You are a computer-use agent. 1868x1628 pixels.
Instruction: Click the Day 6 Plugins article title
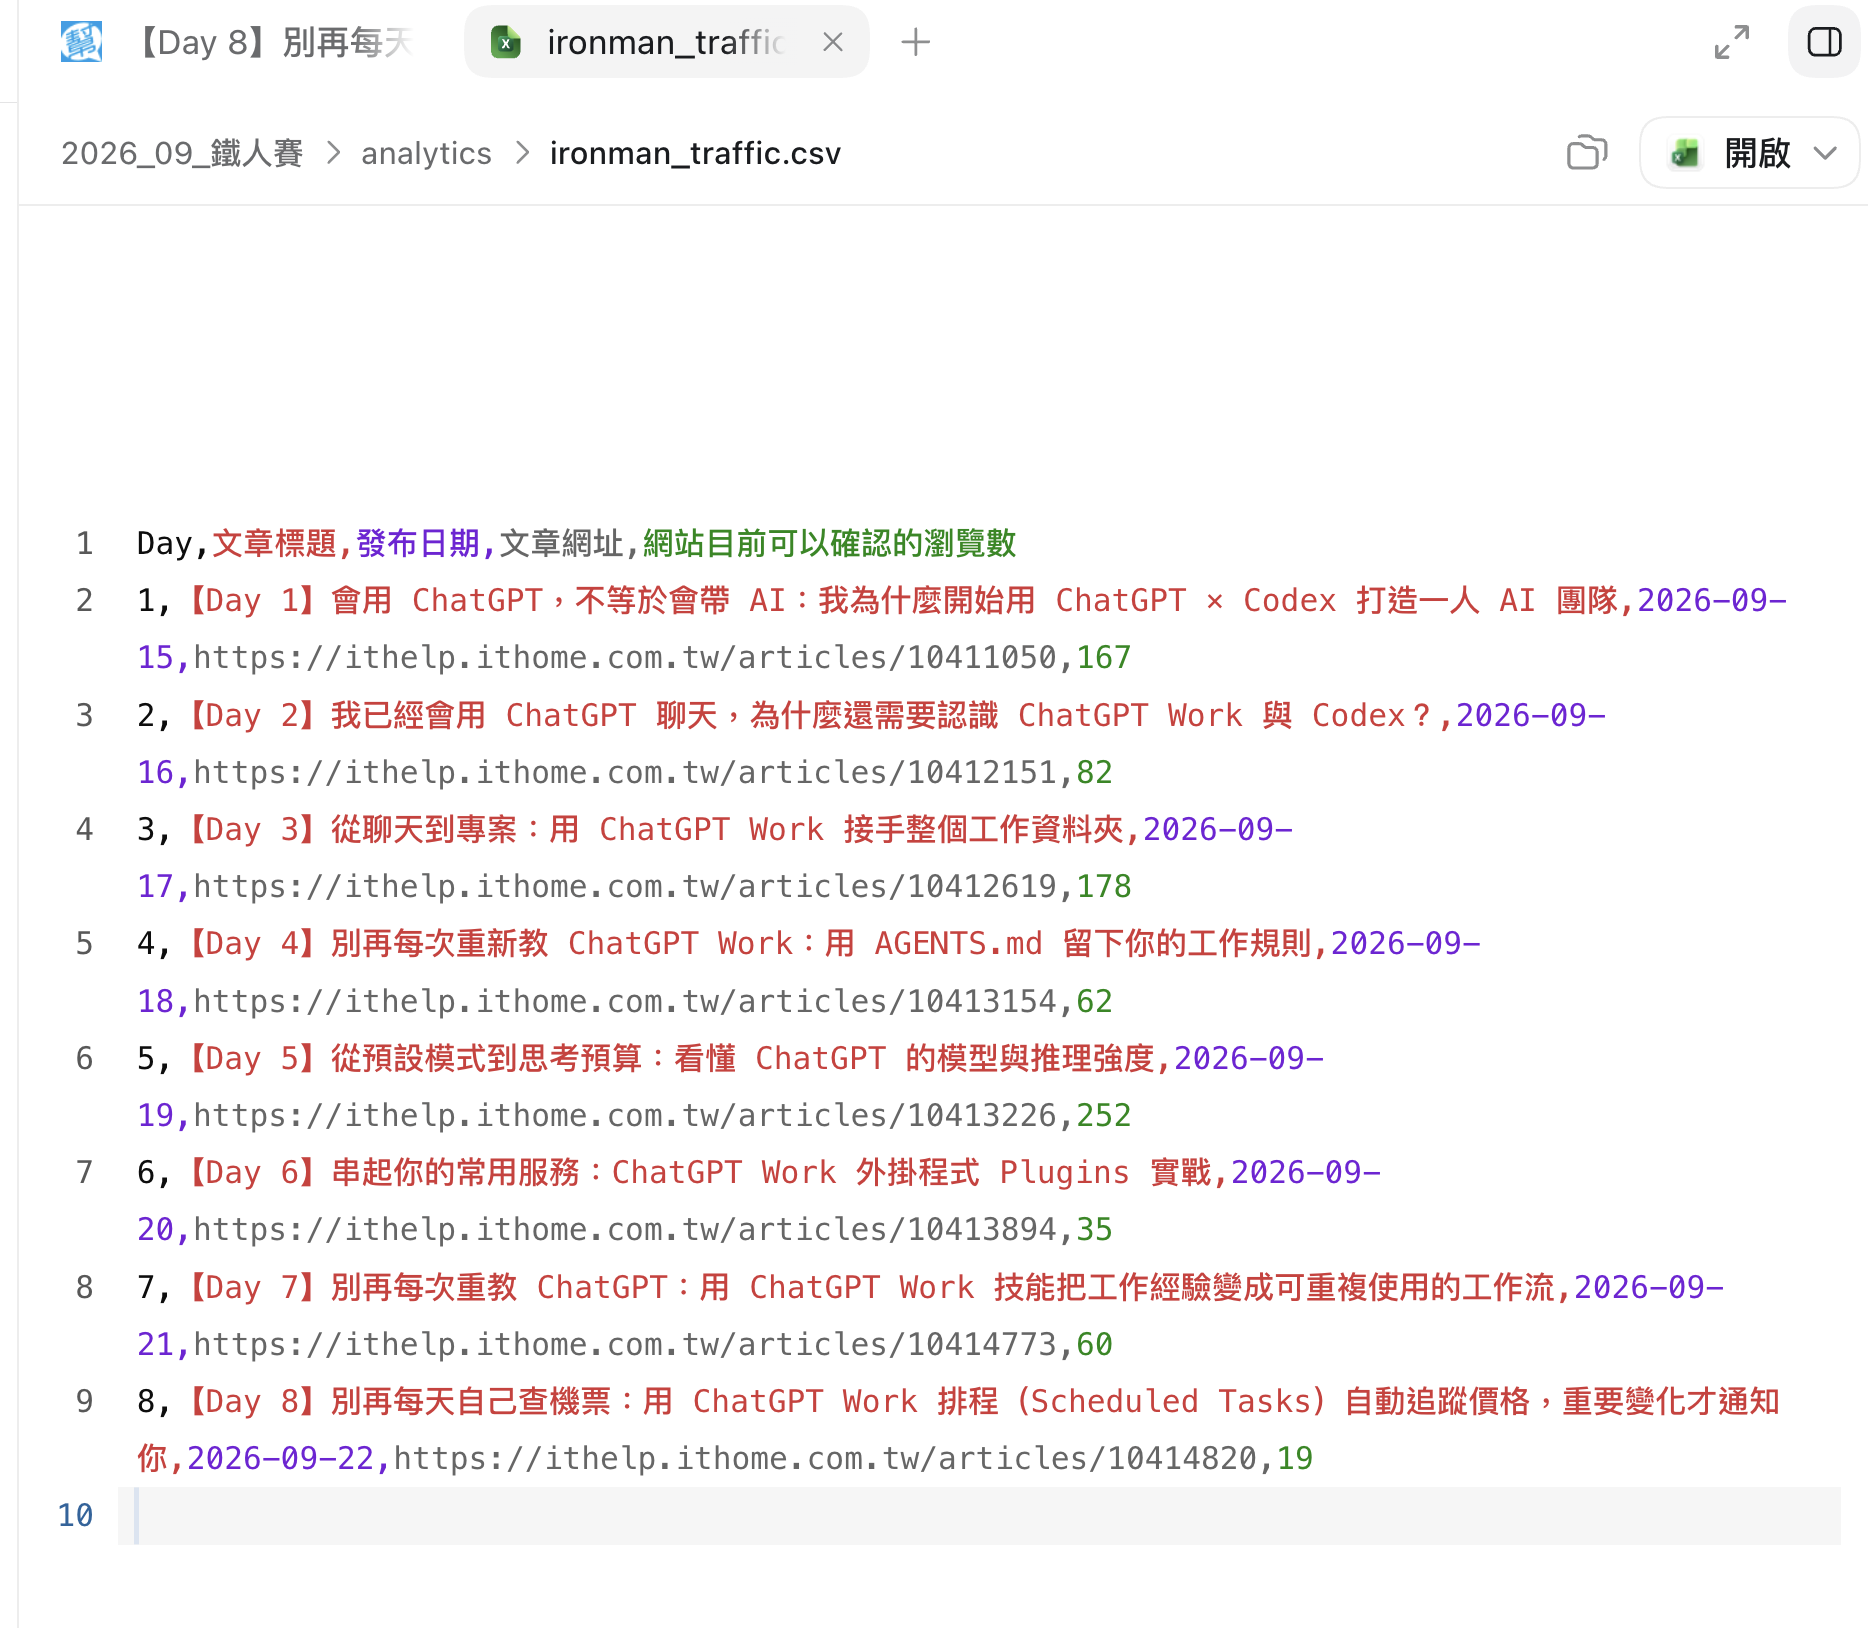[699, 1172]
